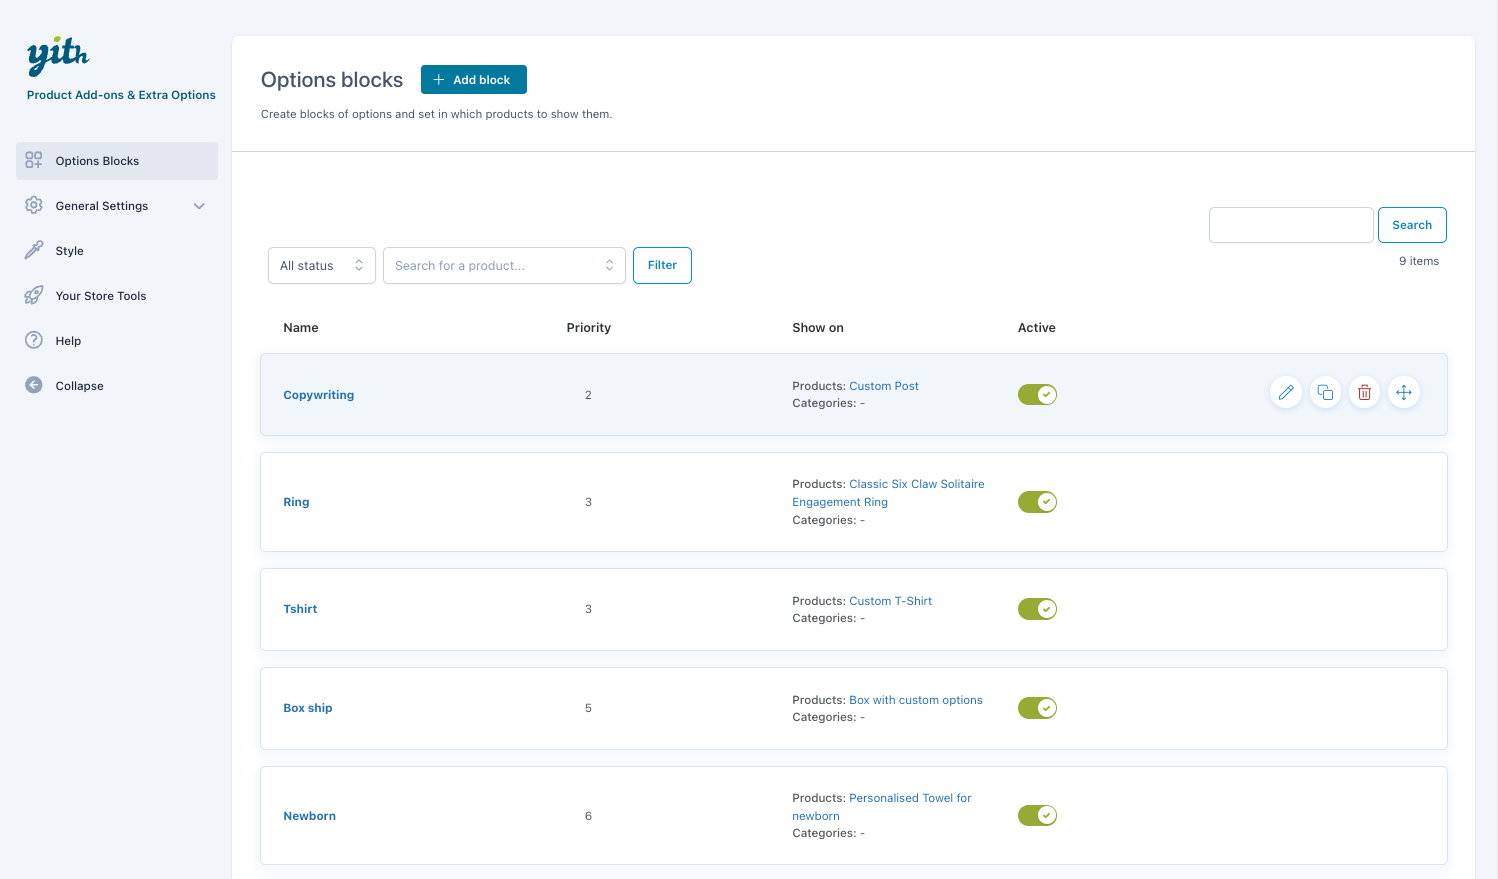Click the rocket icon for Your Store Tools
Screen dimensions: 1498x879
[x=34, y=295]
